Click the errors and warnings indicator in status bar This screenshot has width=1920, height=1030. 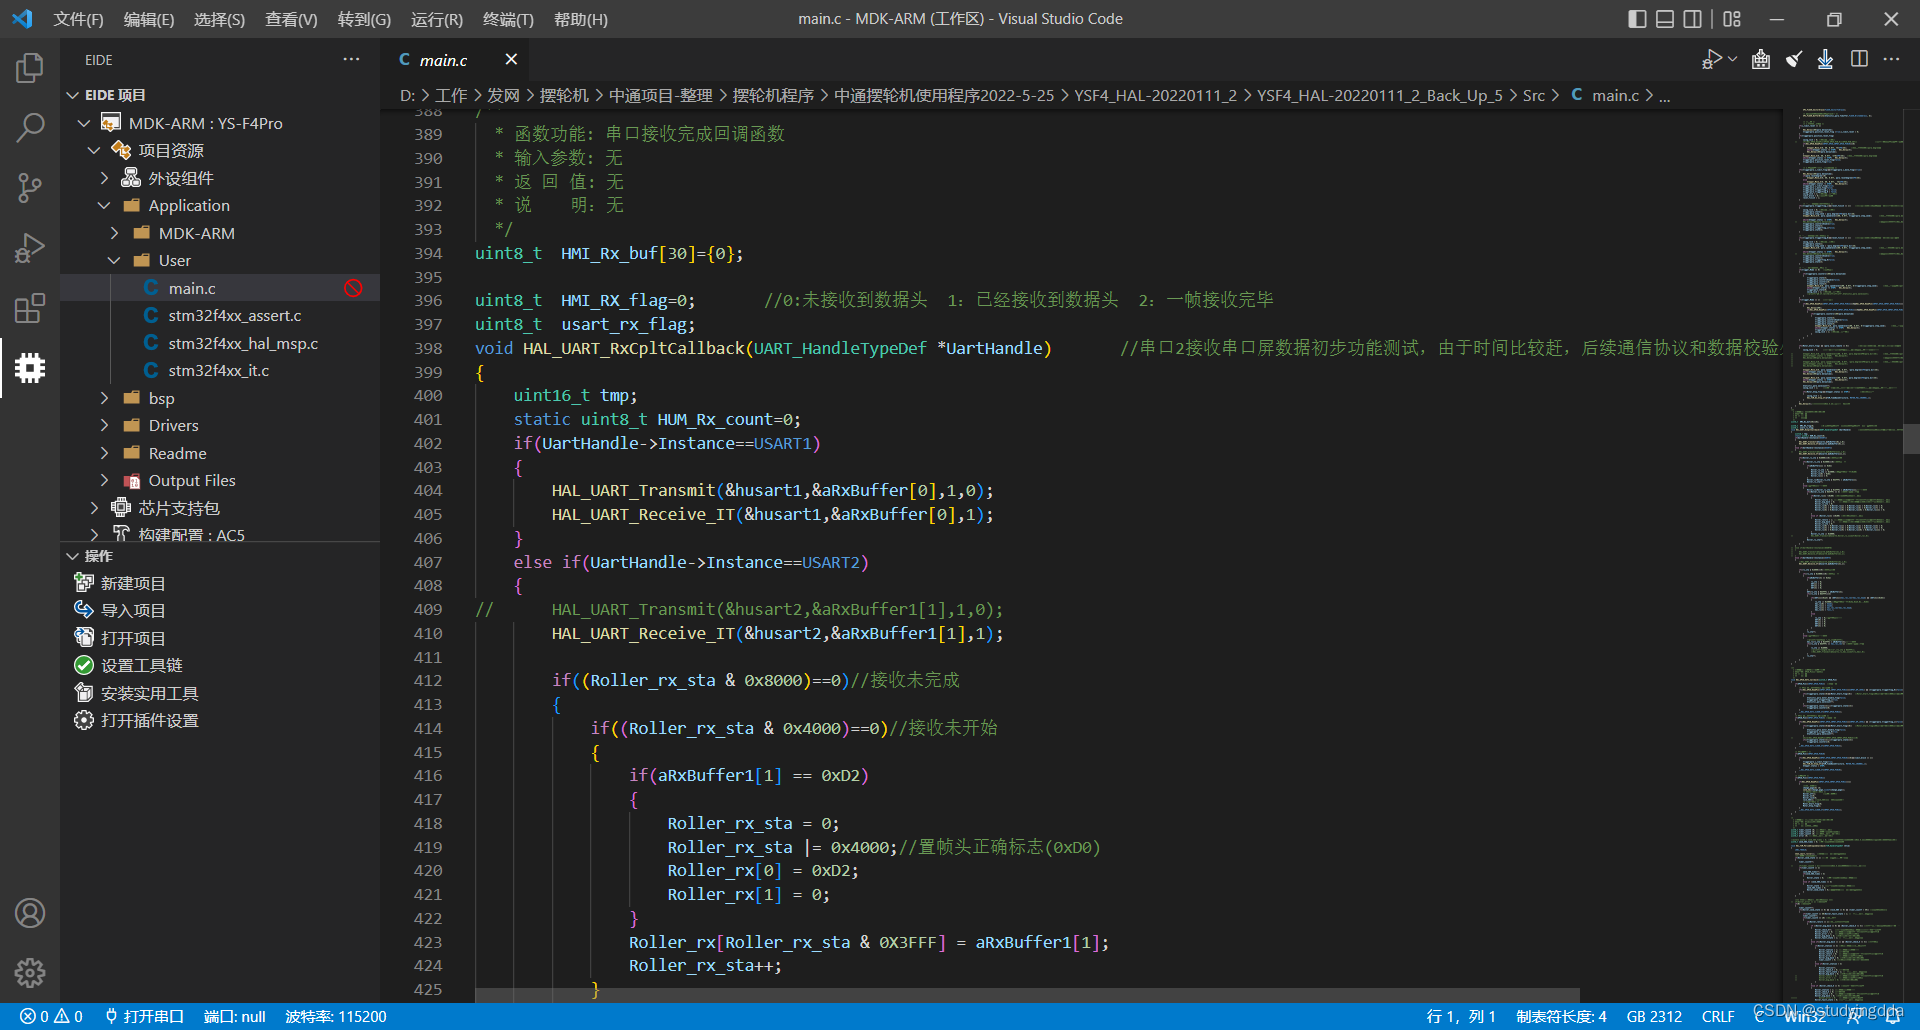pos(52,1017)
